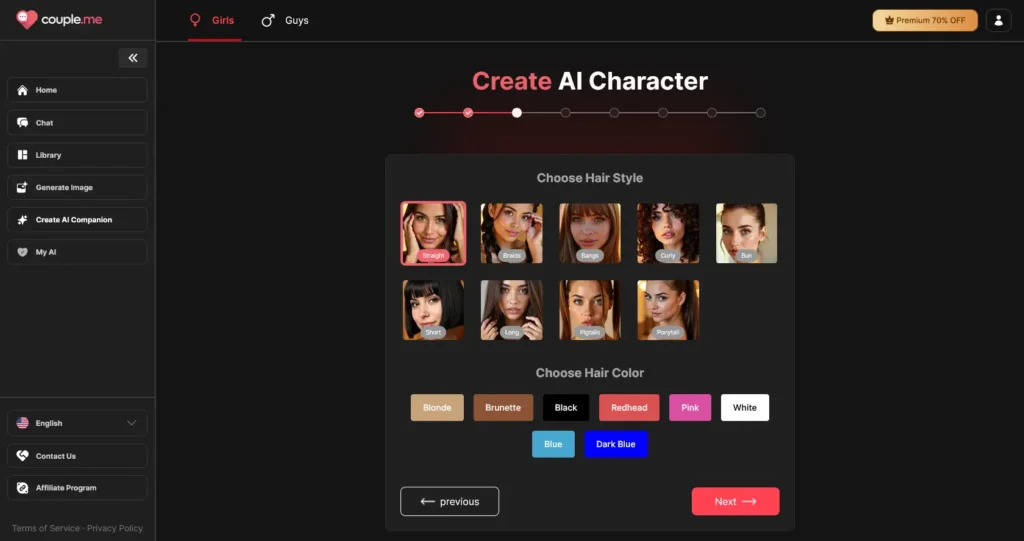1024x541 pixels.
Task: Select the Pigtails hair style
Action: 590,310
